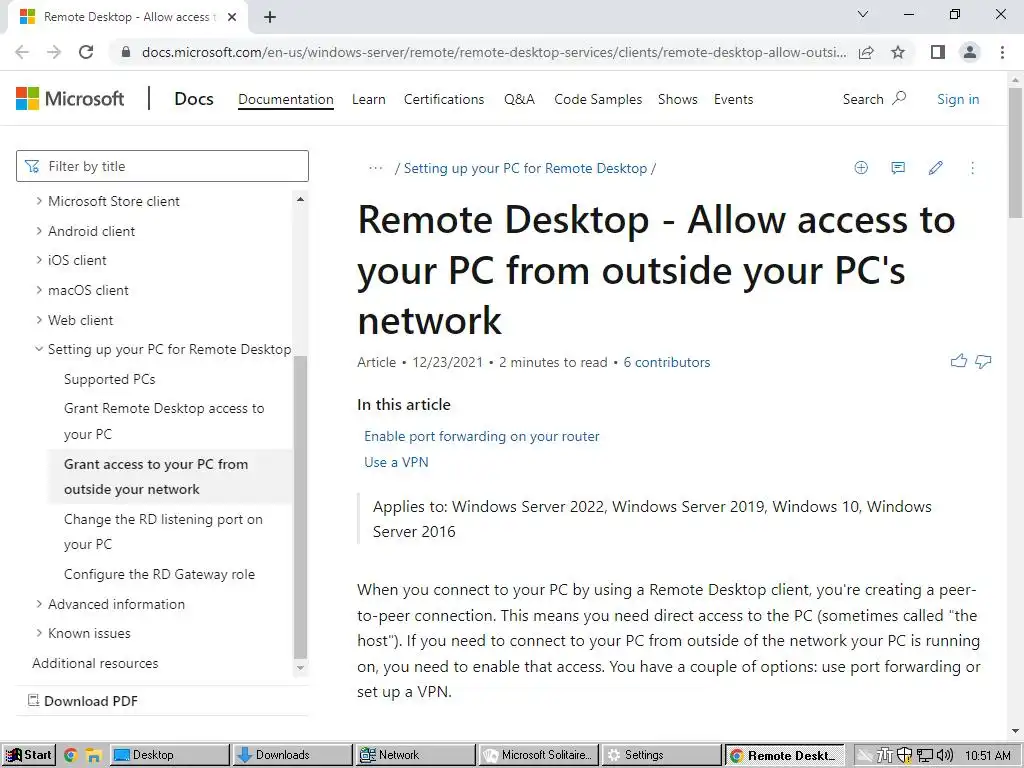Switch to Downloads taskbar window
This screenshot has width=1024, height=768.
pyautogui.click(x=292, y=755)
